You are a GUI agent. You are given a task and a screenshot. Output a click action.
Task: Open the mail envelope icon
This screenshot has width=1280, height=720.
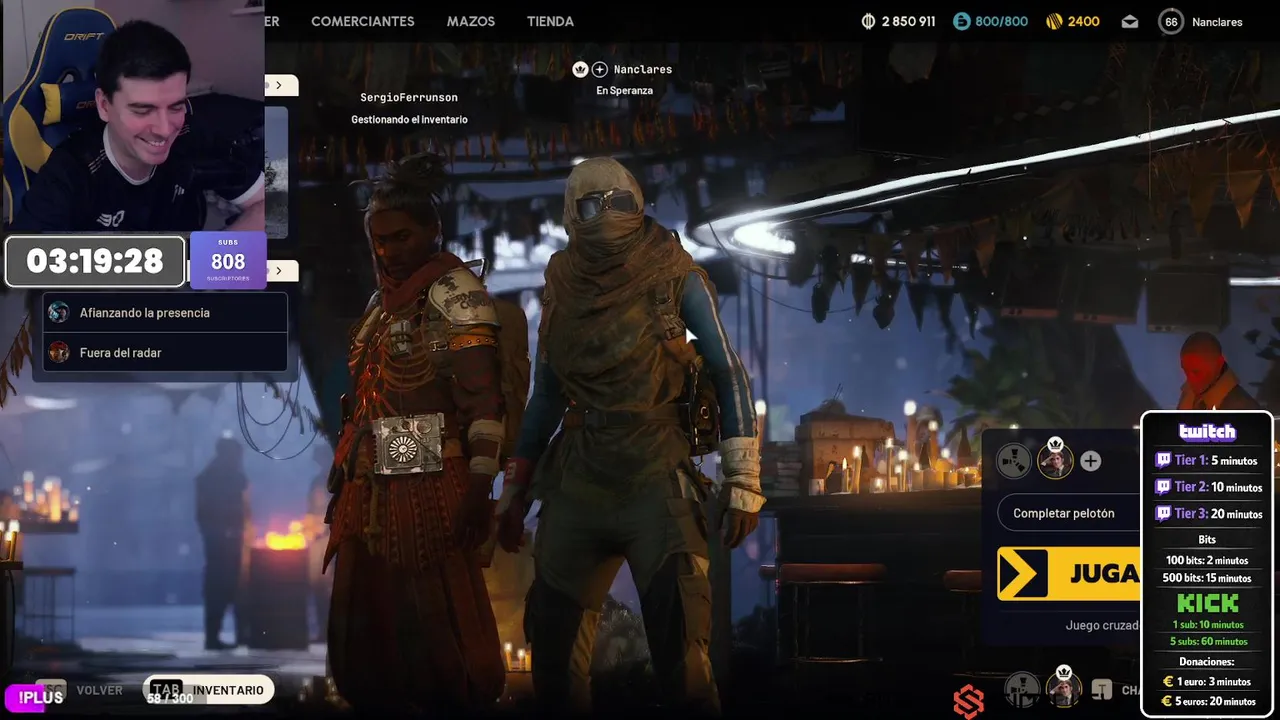tap(1130, 21)
